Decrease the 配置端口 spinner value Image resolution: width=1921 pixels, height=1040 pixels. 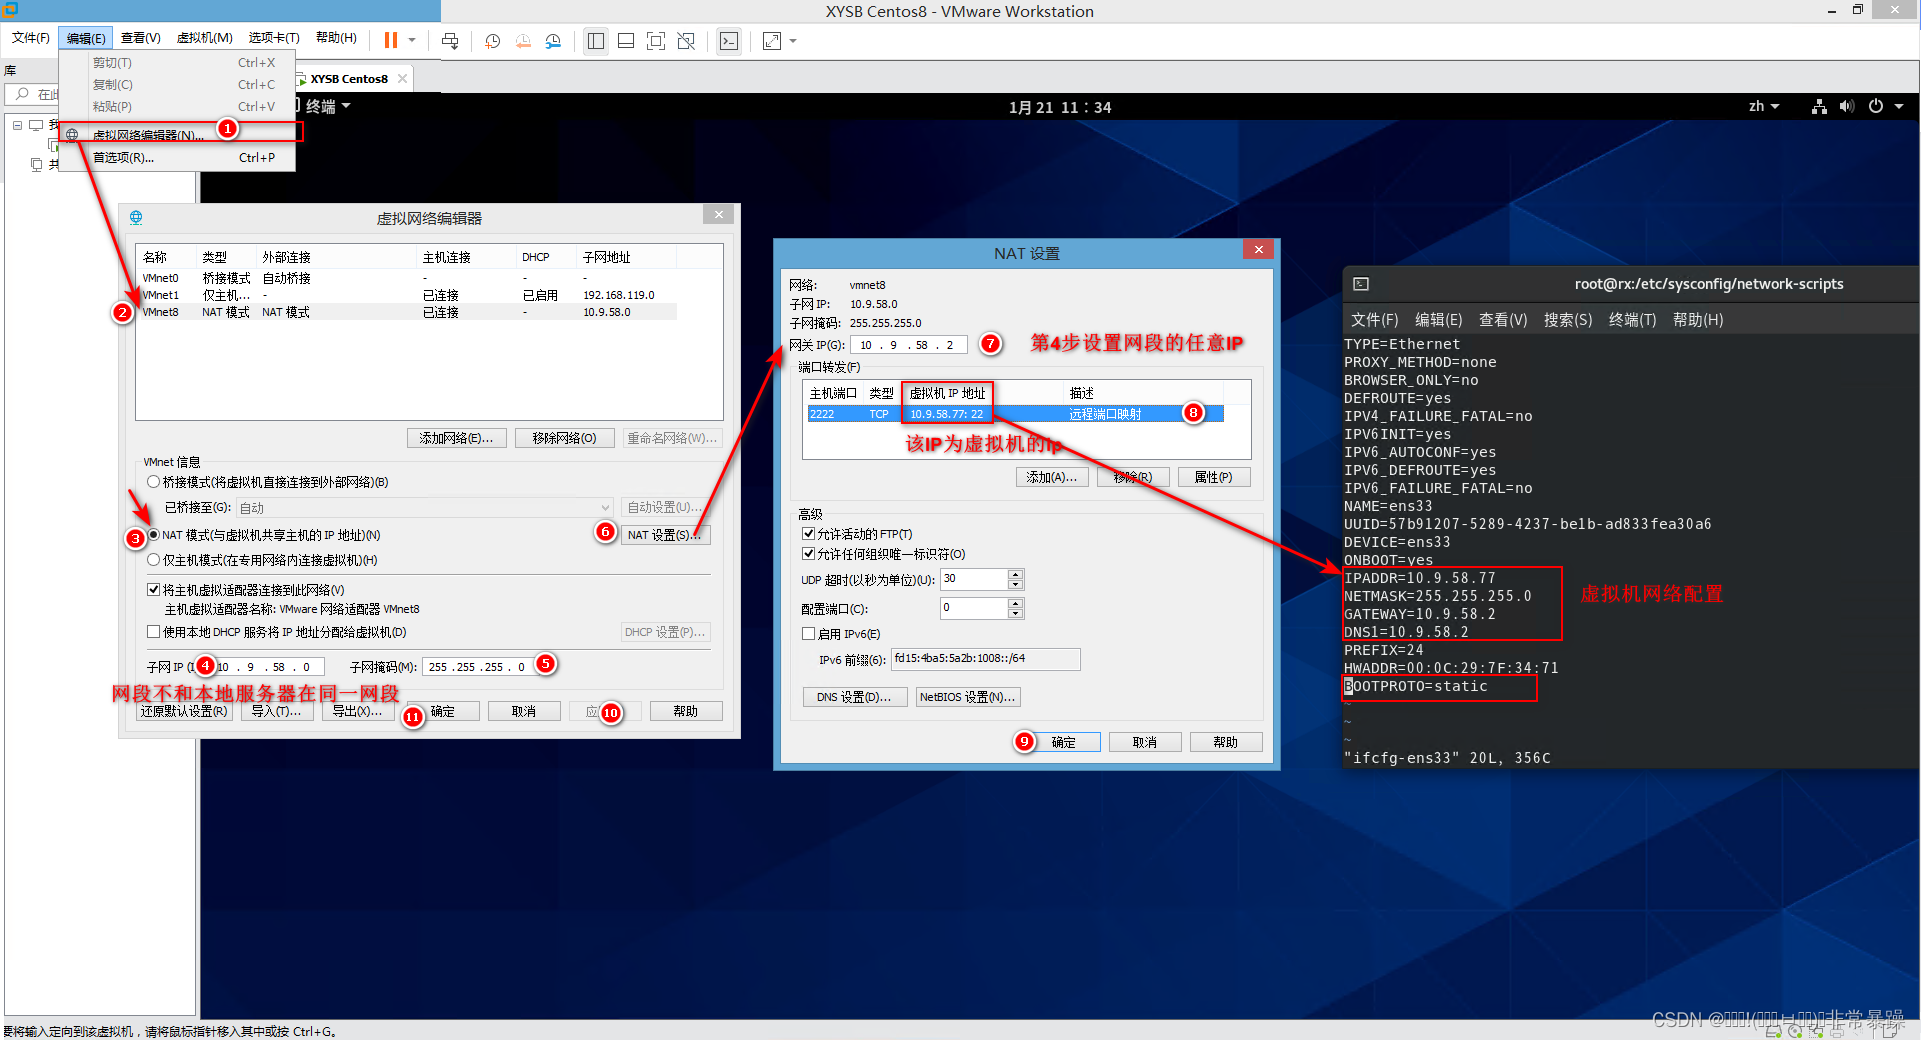(1016, 614)
